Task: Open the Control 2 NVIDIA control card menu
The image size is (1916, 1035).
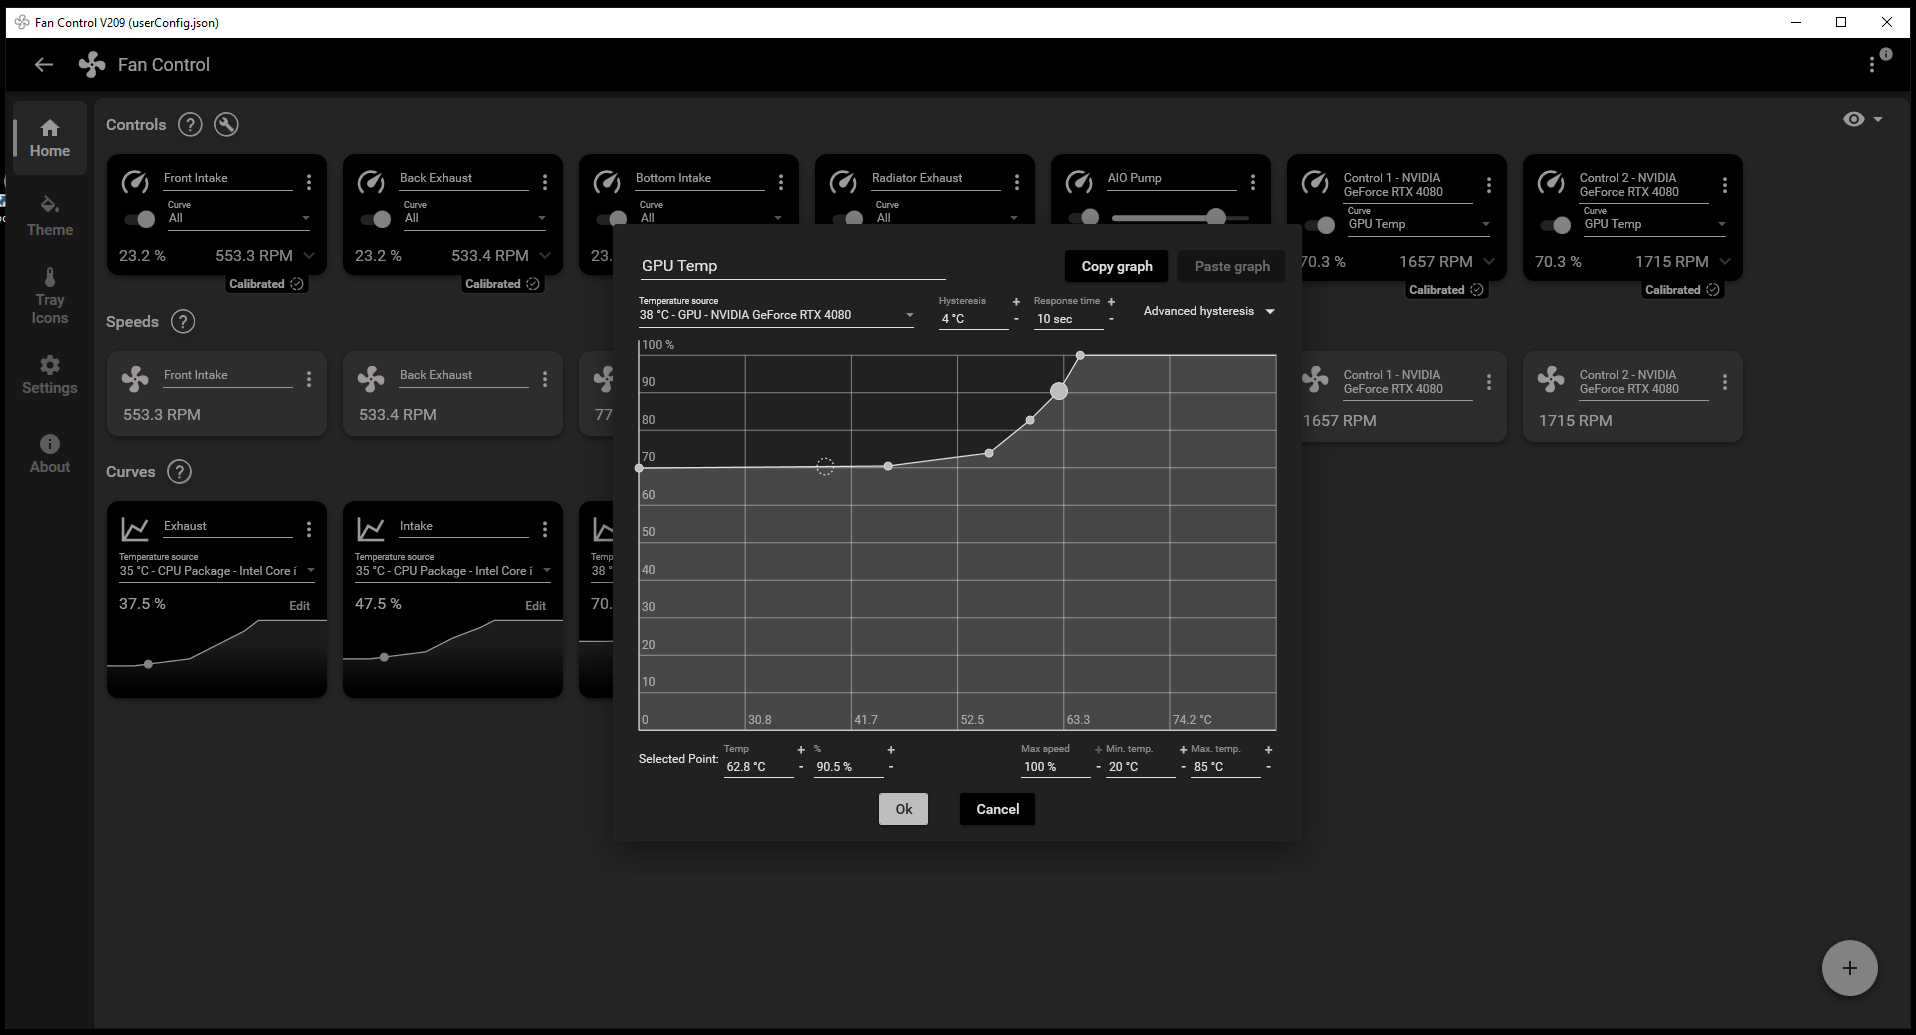Action: 1725,185
